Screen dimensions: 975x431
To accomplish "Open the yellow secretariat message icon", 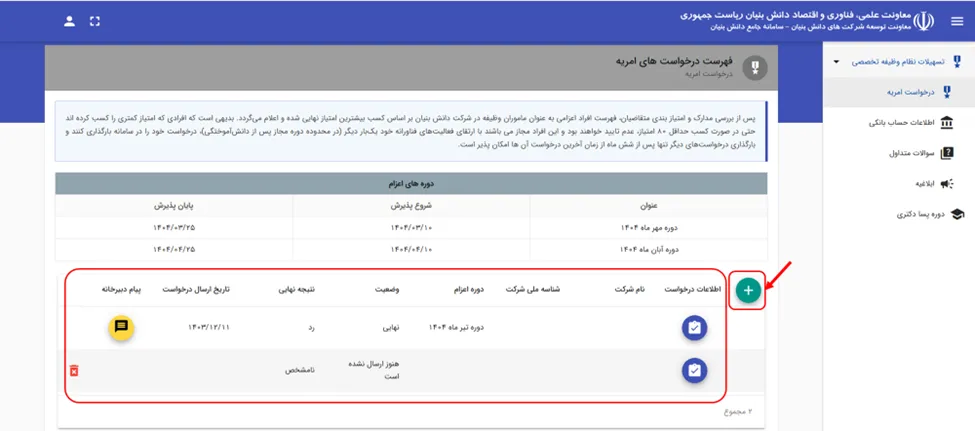I will click(121, 327).
